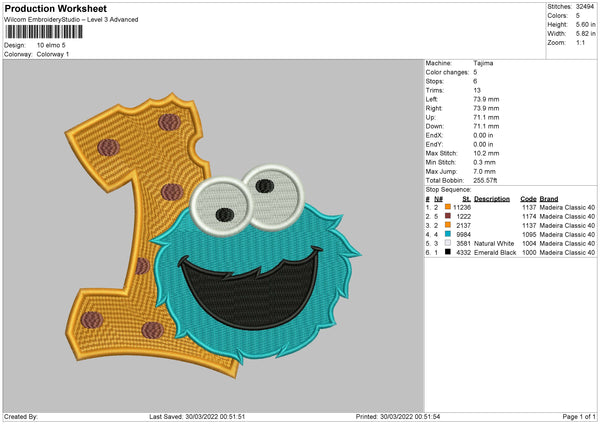600x424 pixels.
Task: Click the orange swatch beside 11236 stitches
Action: coord(448,207)
